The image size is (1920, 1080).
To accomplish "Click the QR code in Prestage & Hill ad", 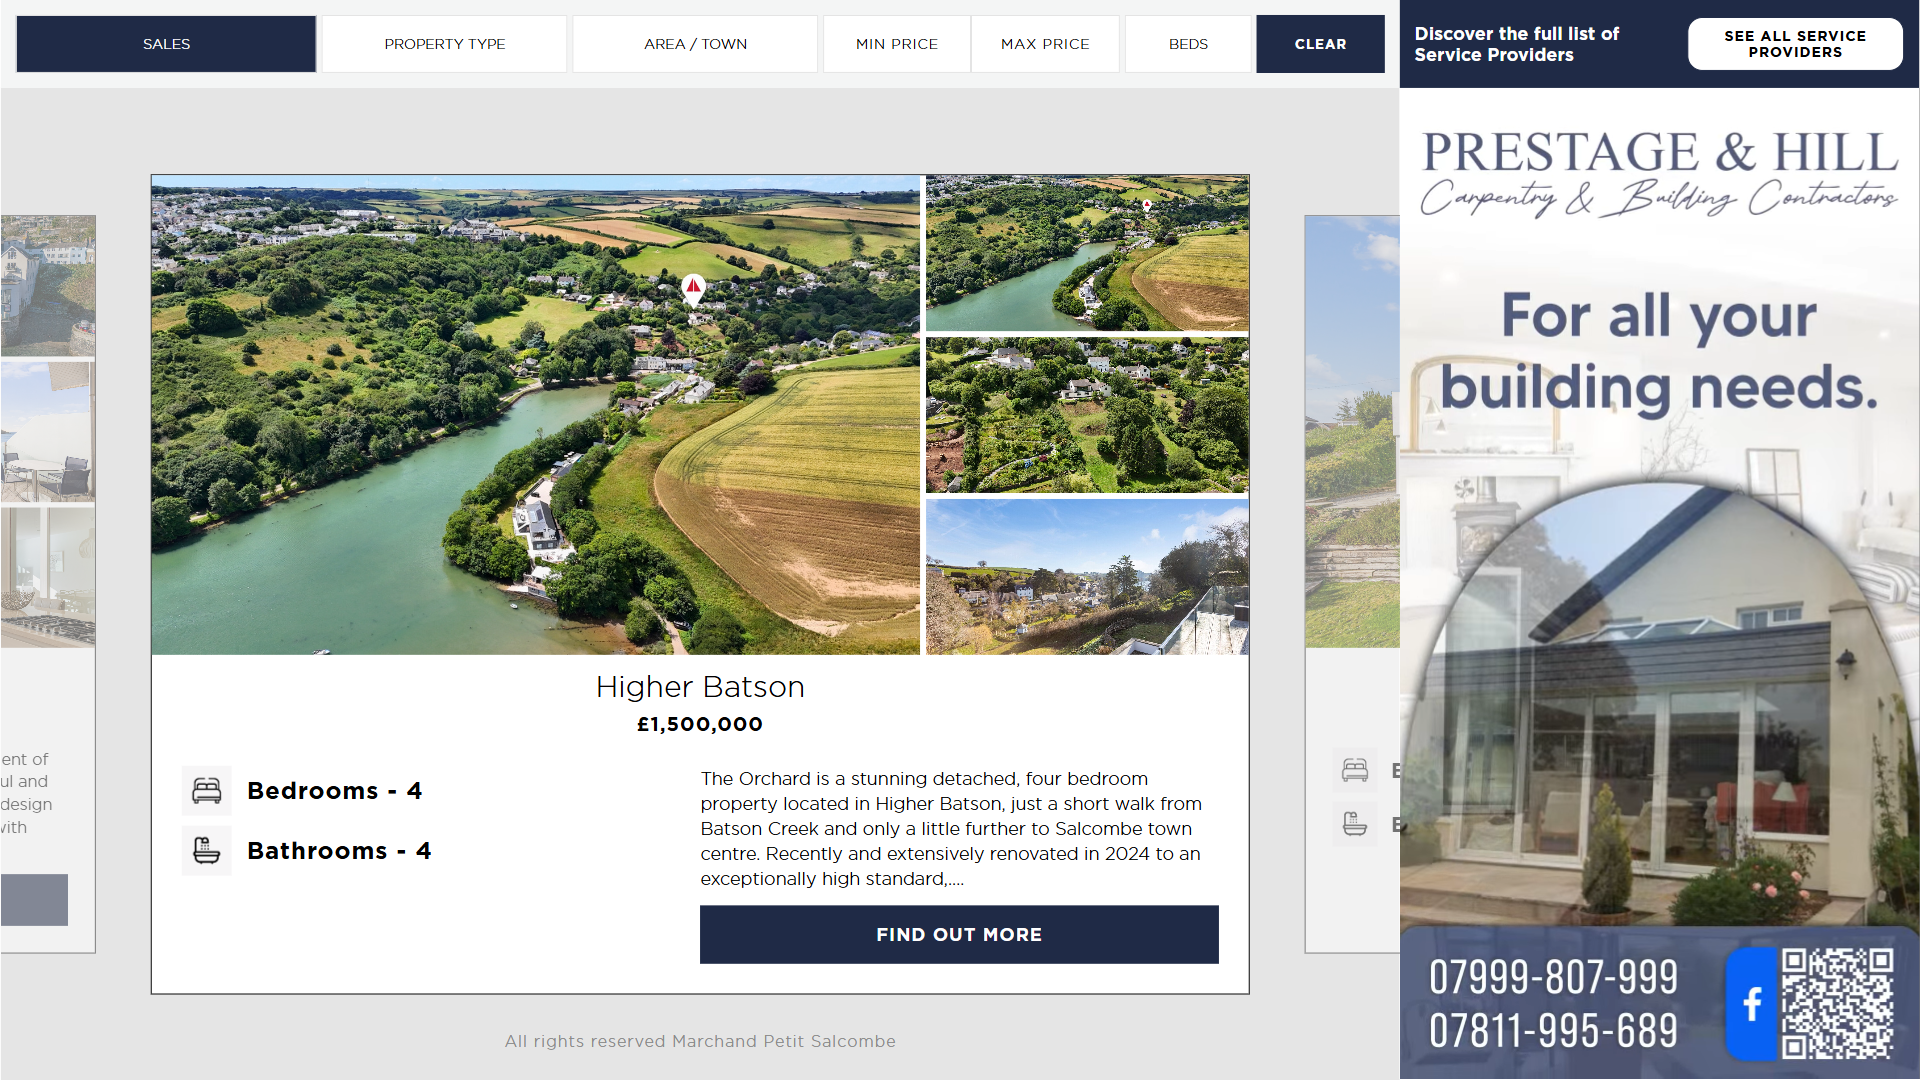I will [1837, 1003].
